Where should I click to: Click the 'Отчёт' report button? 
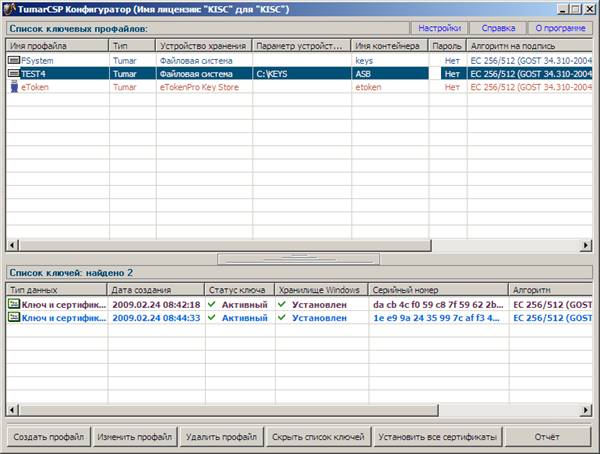[x=546, y=437]
